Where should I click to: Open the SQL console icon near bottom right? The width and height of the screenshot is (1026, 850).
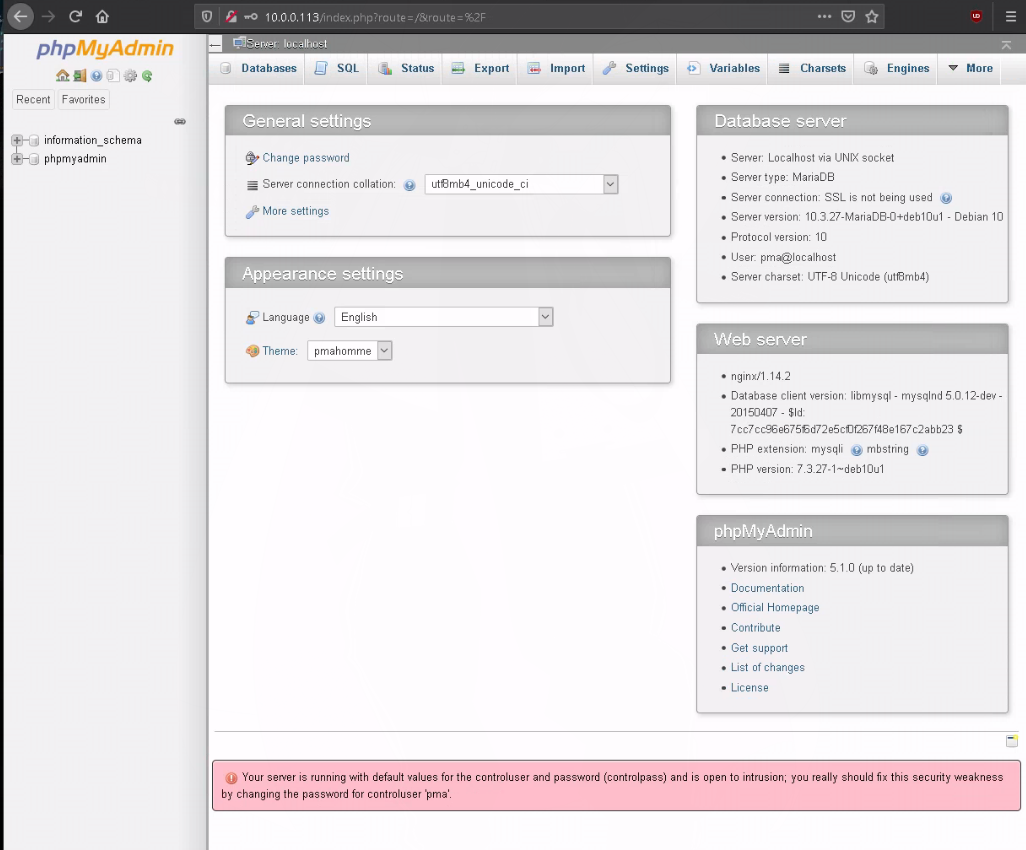tap(1012, 741)
